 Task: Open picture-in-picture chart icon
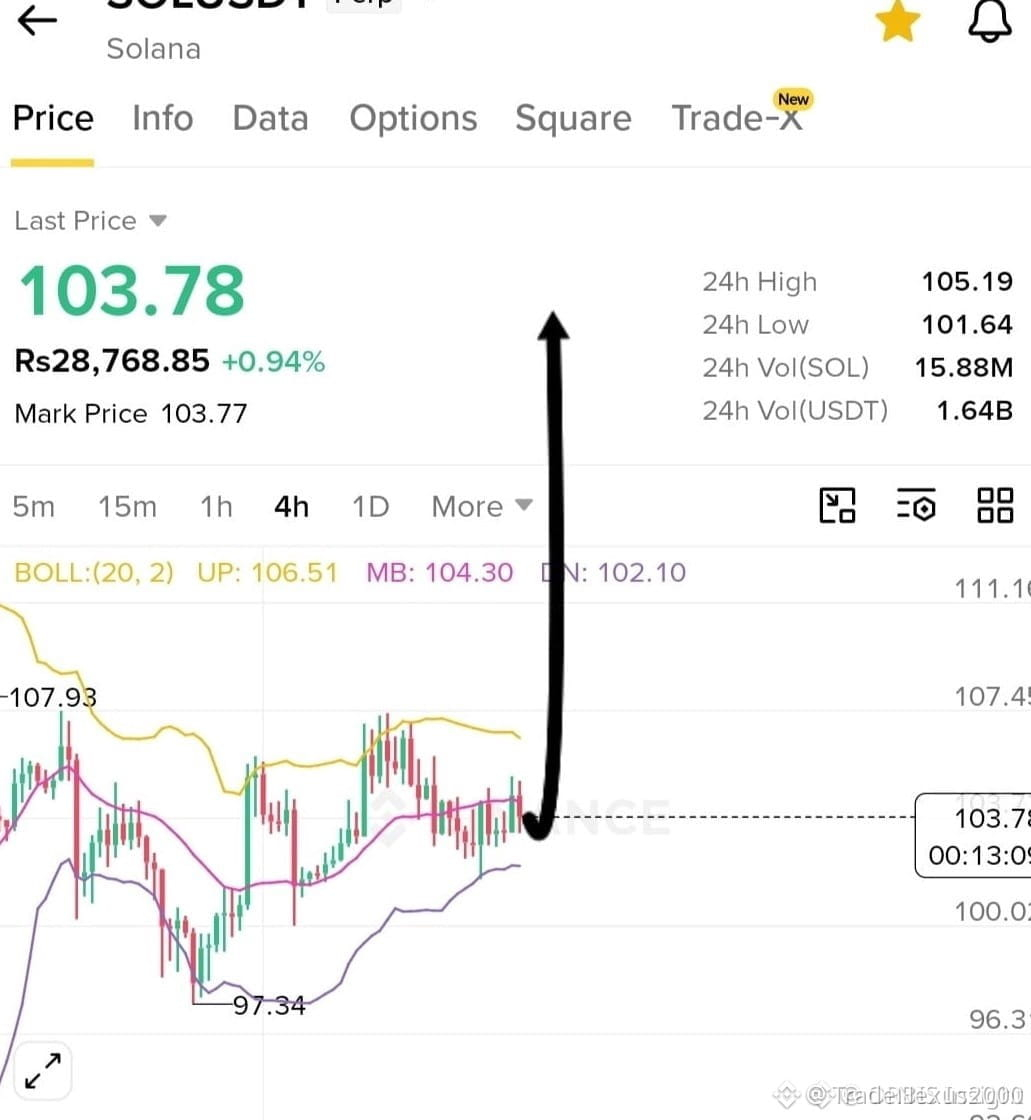point(837,506)
